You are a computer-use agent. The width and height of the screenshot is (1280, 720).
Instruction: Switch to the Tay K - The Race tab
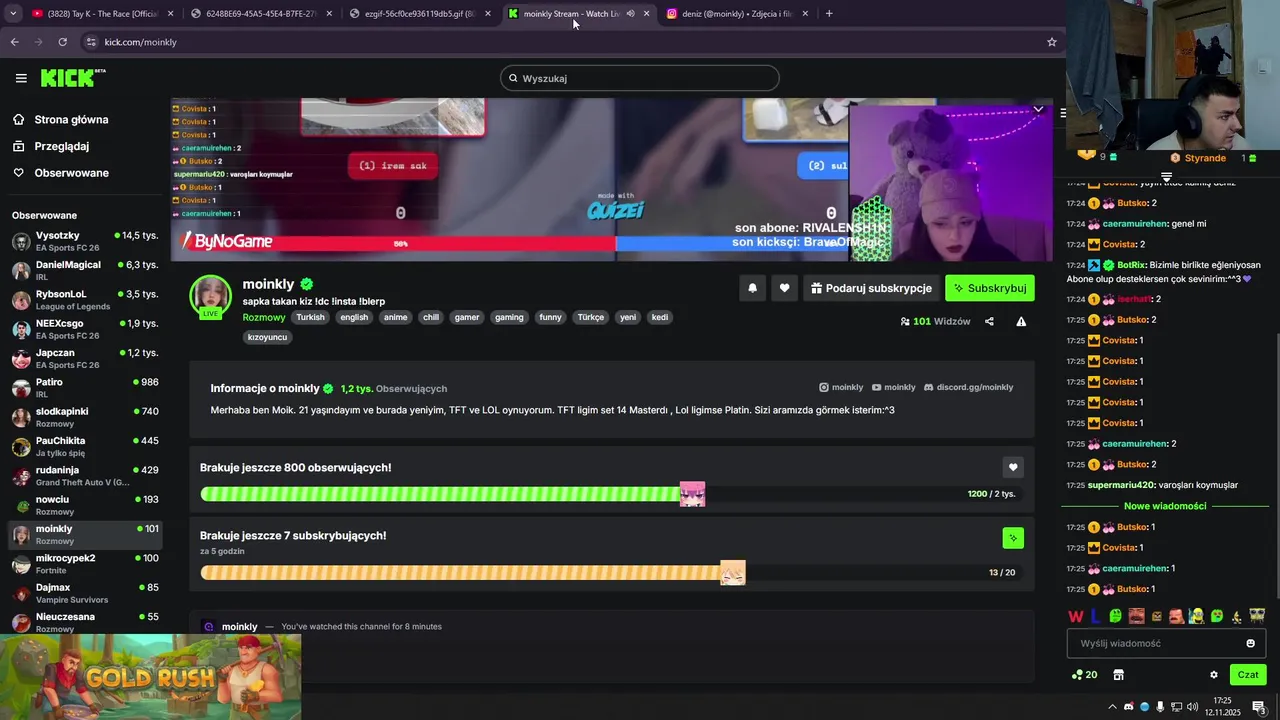click(102, 14)
